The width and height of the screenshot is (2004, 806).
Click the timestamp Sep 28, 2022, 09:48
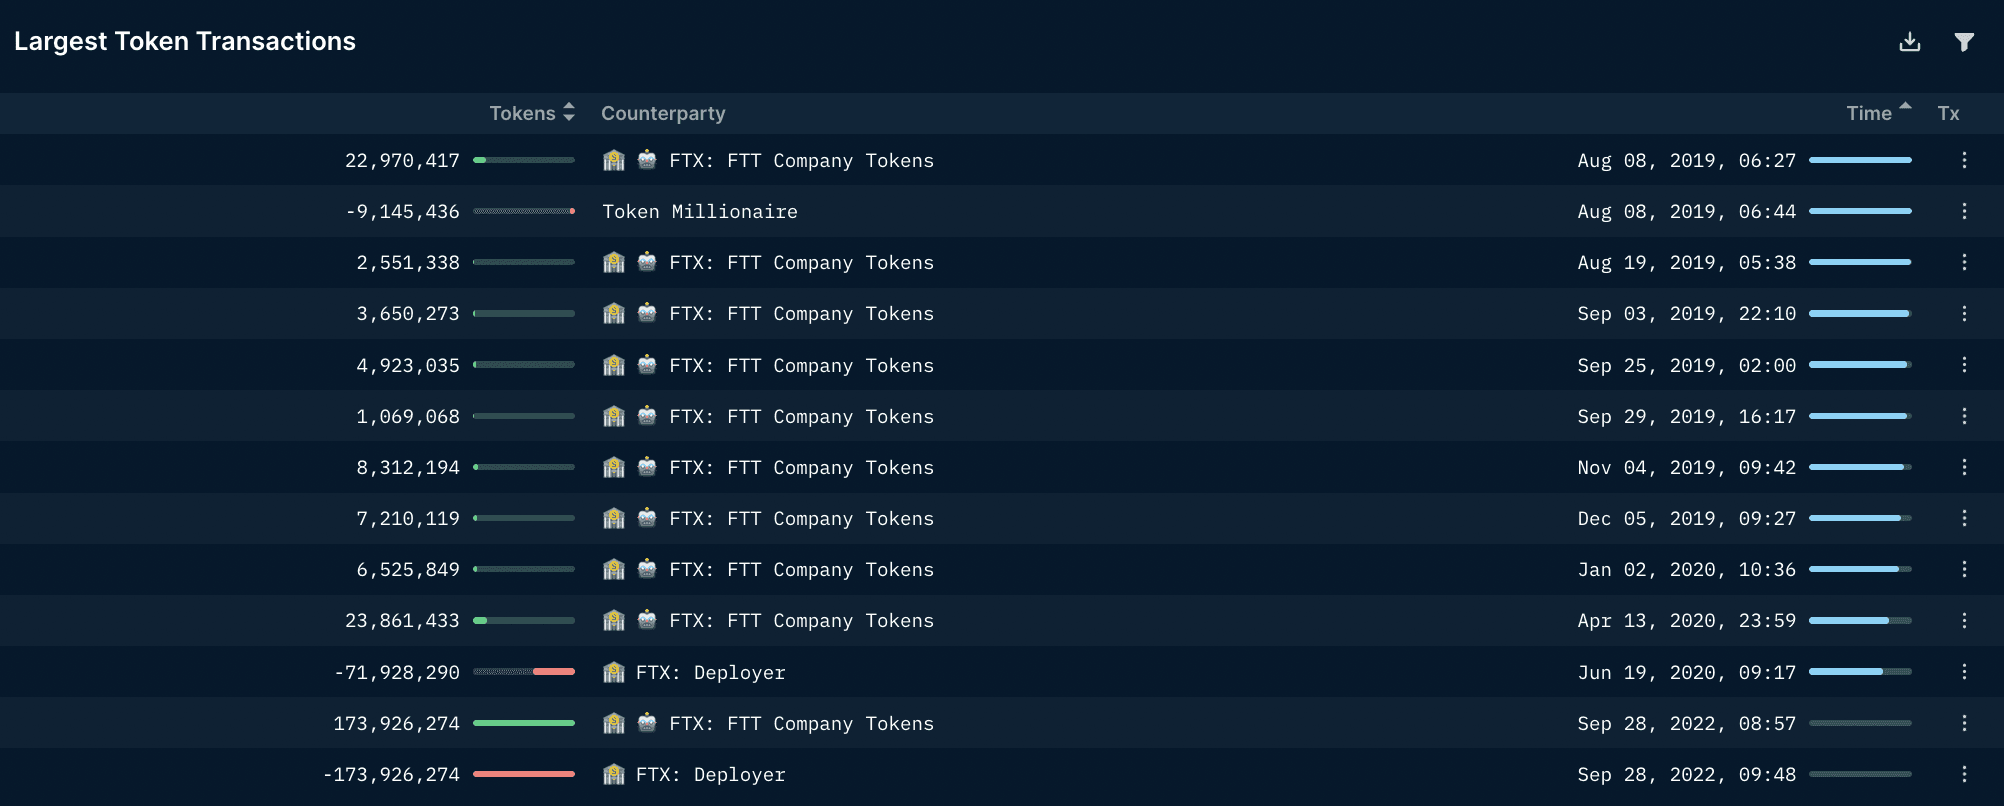click(x=1687, y=774)
